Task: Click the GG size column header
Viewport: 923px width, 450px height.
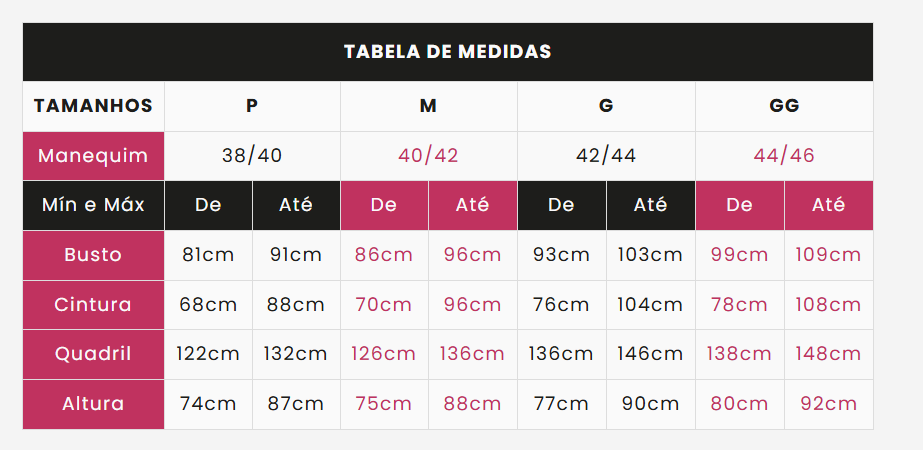Action: pyautogui.click(x=784, y=106)
